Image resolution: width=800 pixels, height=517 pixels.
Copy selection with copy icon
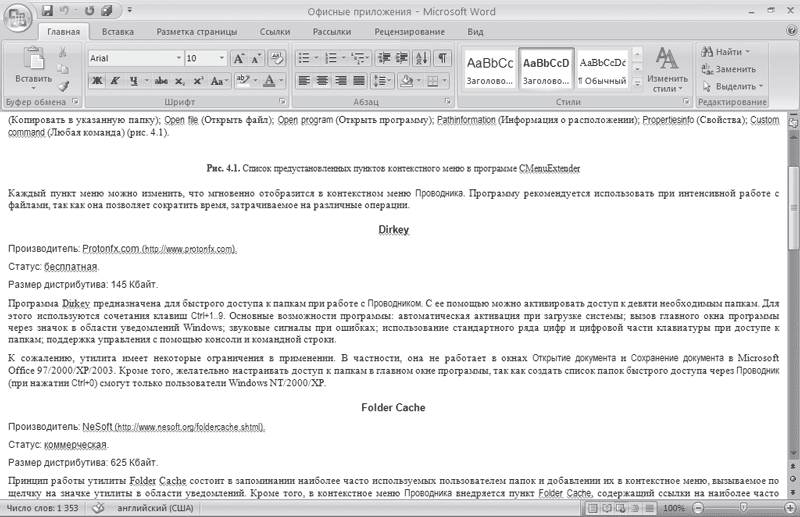tap(62, 69)
